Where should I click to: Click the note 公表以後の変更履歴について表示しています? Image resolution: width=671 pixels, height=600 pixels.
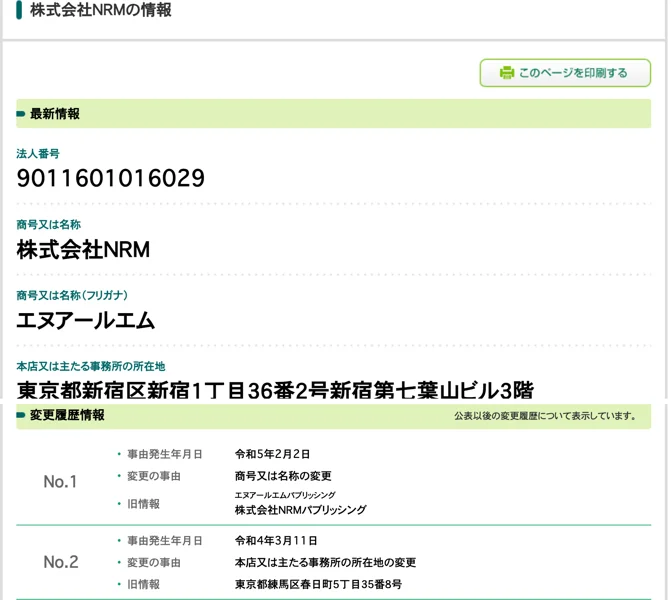click(x=545, y=416)
